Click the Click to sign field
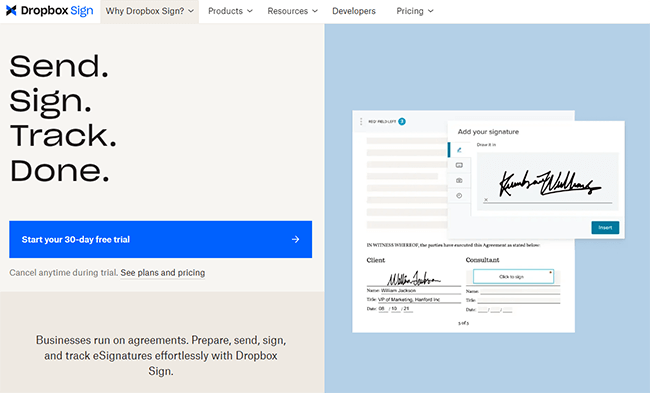Screen dimensions: 650x393 (x=513, y=277)
